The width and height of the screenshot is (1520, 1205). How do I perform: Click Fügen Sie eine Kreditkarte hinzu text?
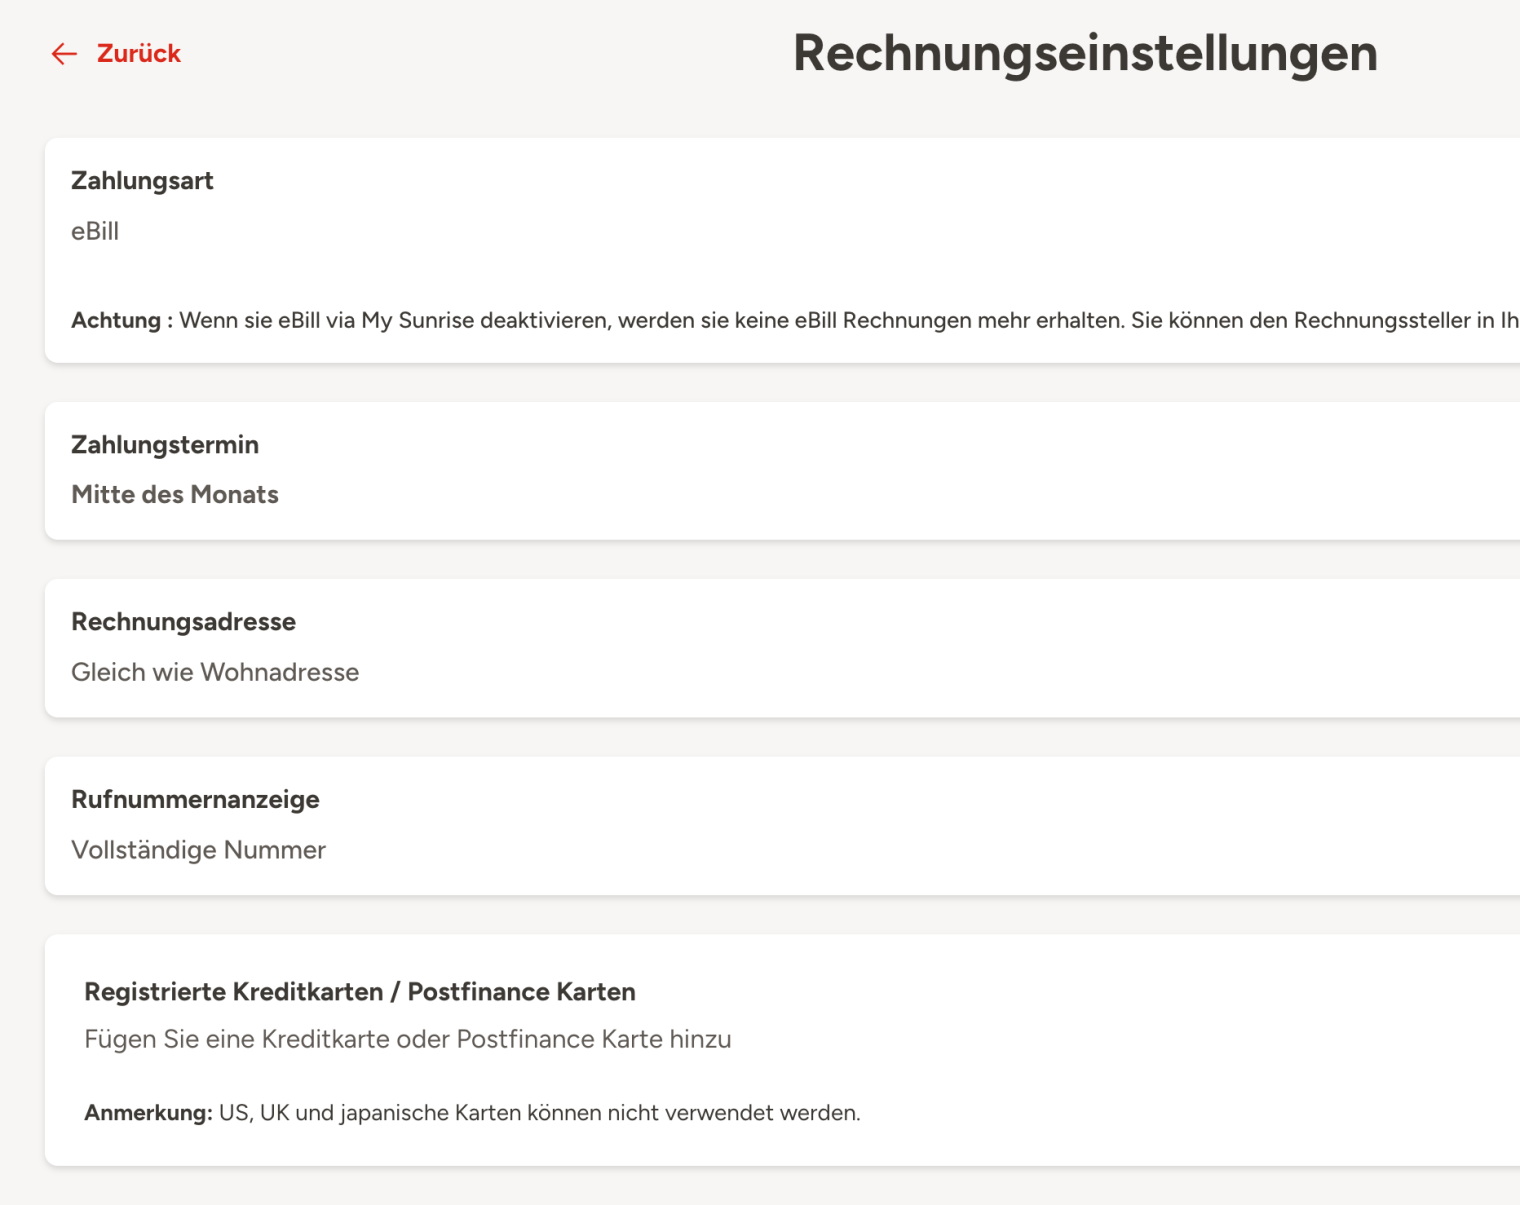coord(407,1040)
